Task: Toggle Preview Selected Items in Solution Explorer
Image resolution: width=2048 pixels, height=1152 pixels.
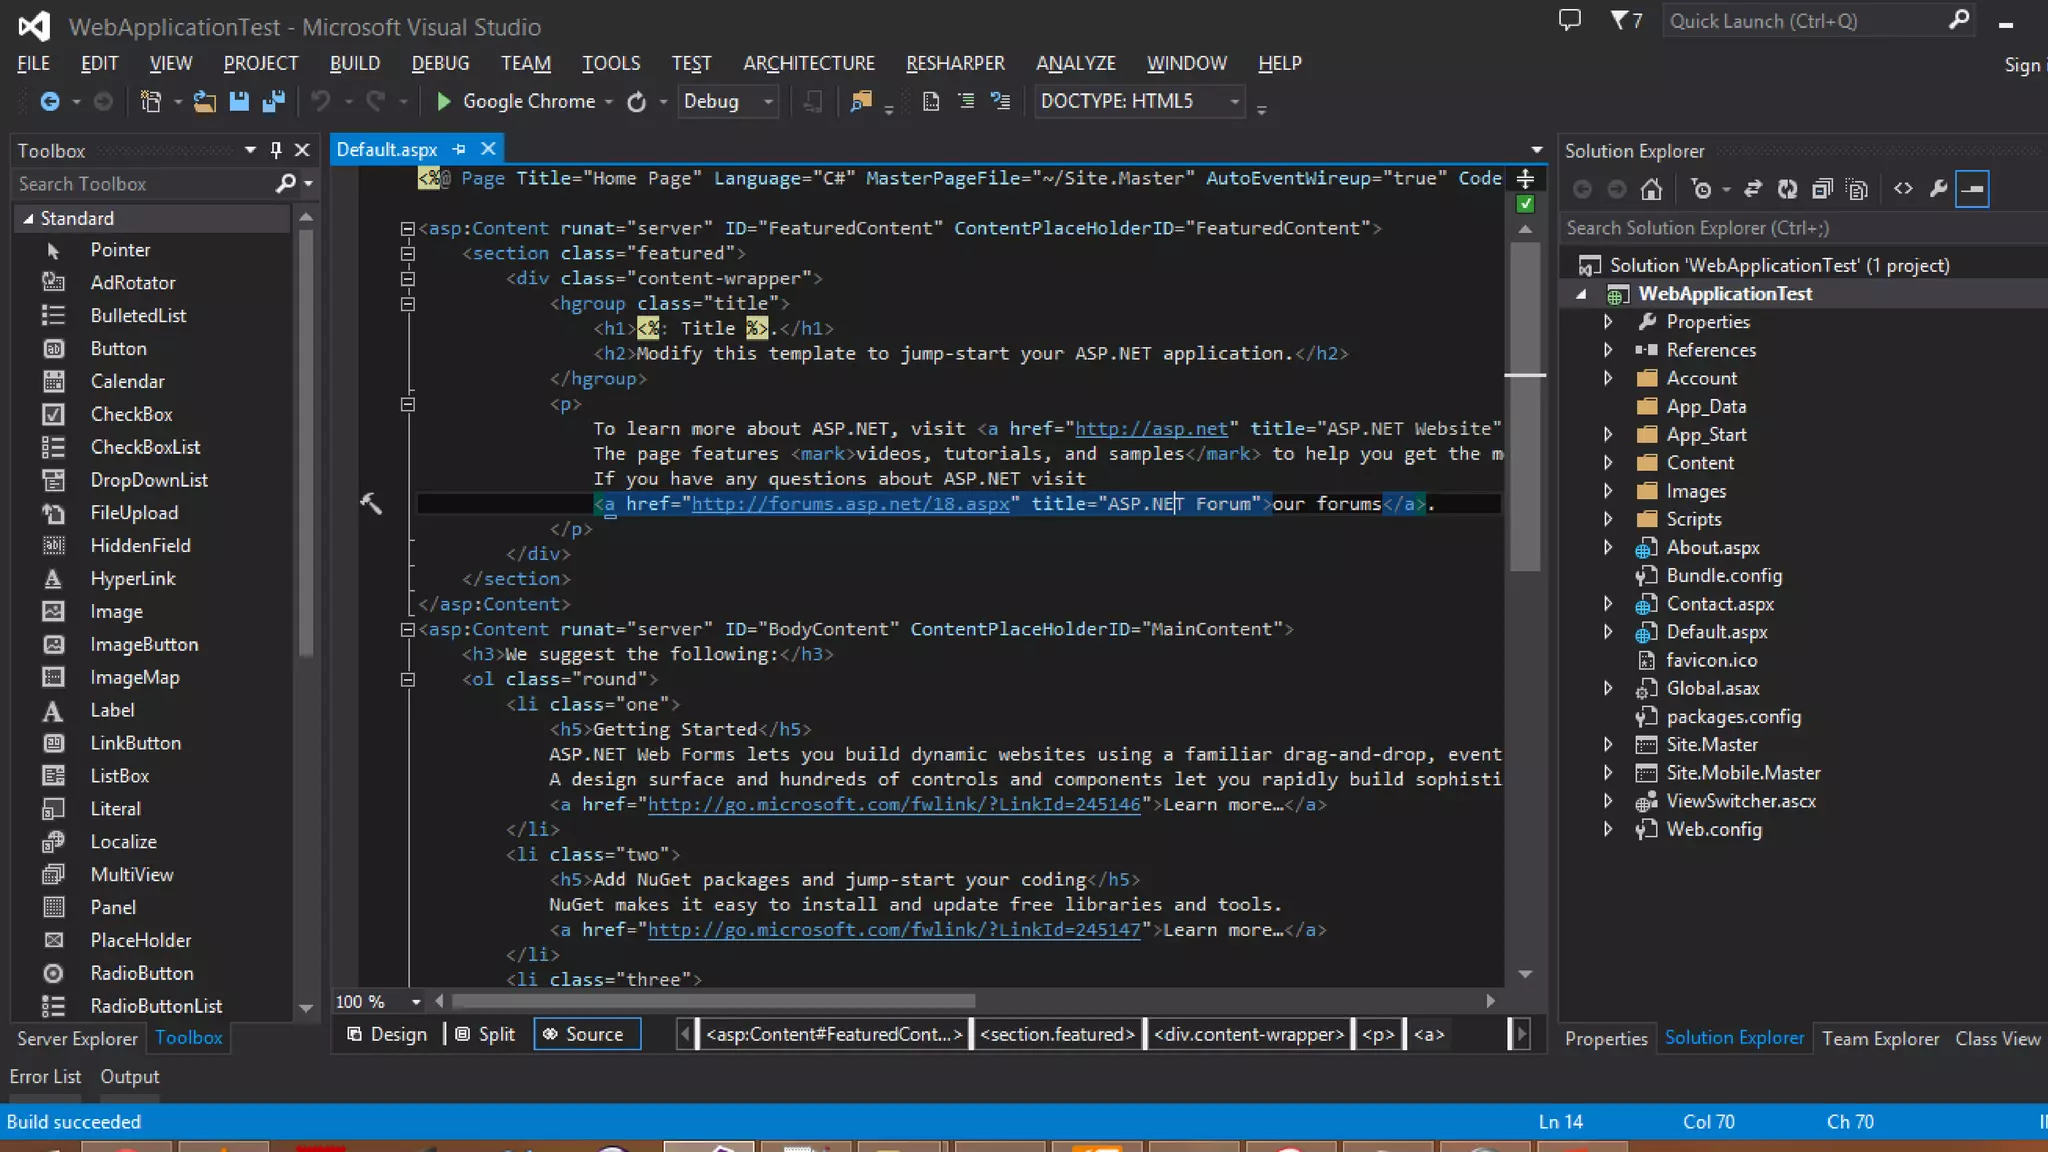Action: point(1973,189)
